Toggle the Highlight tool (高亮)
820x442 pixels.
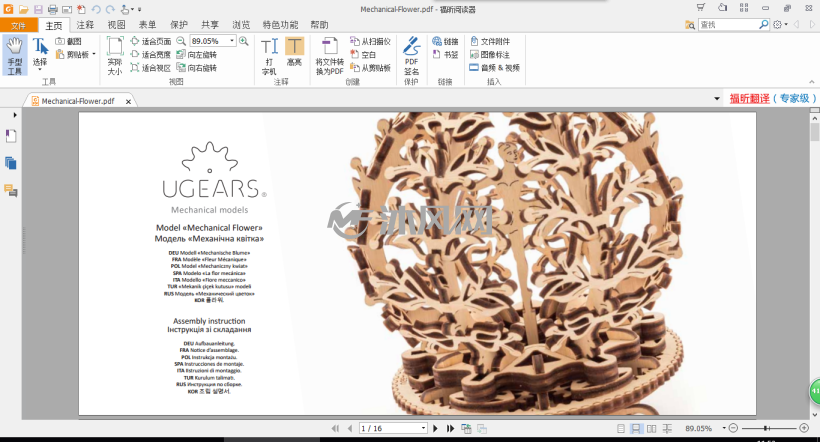pos(294,52)
